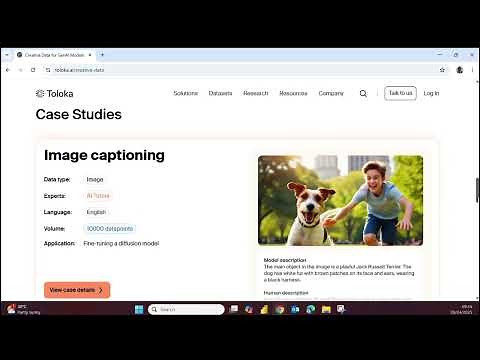This screenshot has height=360, width=480.
Task: Open the Solutions menu
Action: (x=186, y=93)
